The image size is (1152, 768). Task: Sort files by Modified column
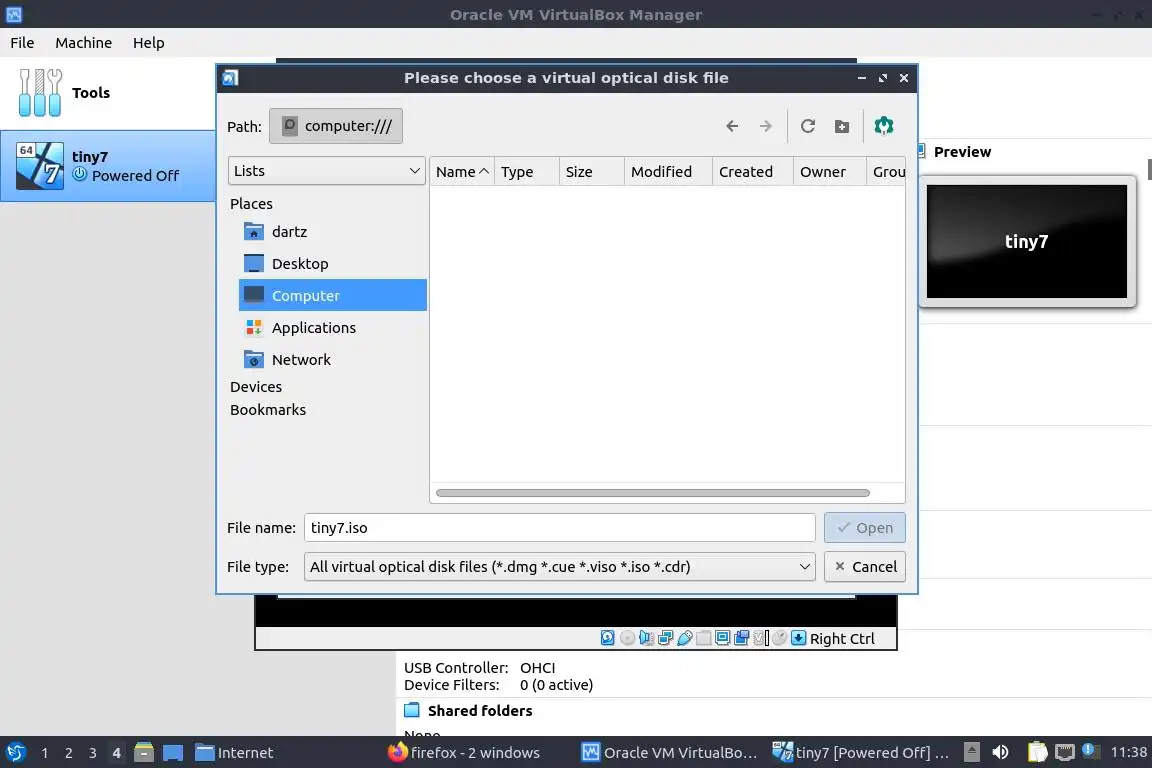click(x=668, y=171)
